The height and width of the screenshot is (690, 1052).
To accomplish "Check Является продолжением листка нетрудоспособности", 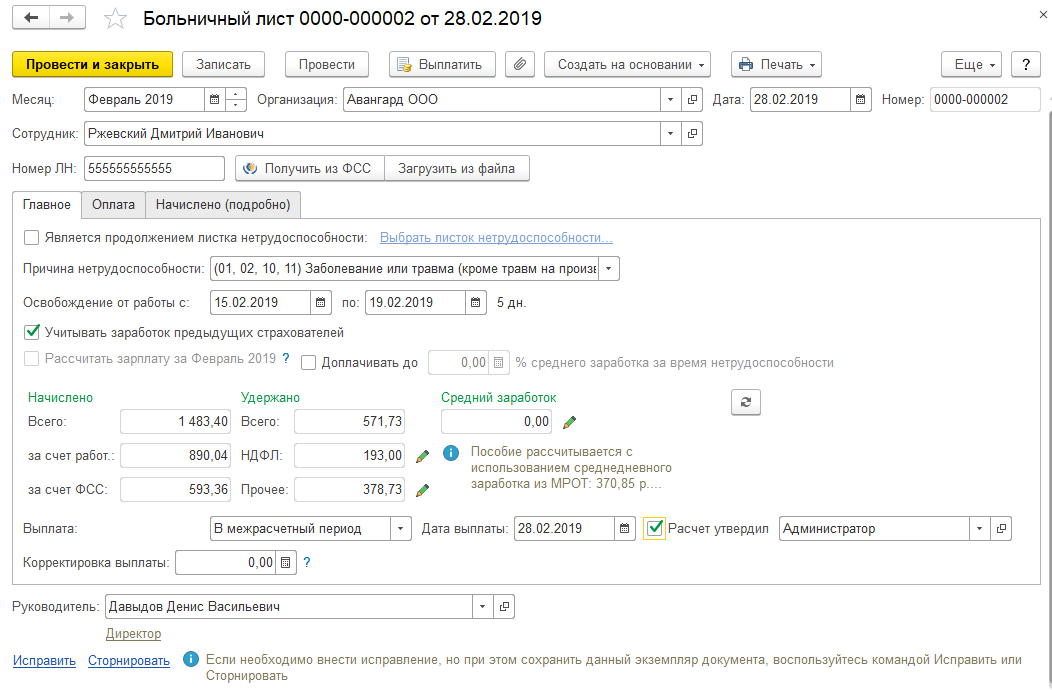I will point(32,238).
